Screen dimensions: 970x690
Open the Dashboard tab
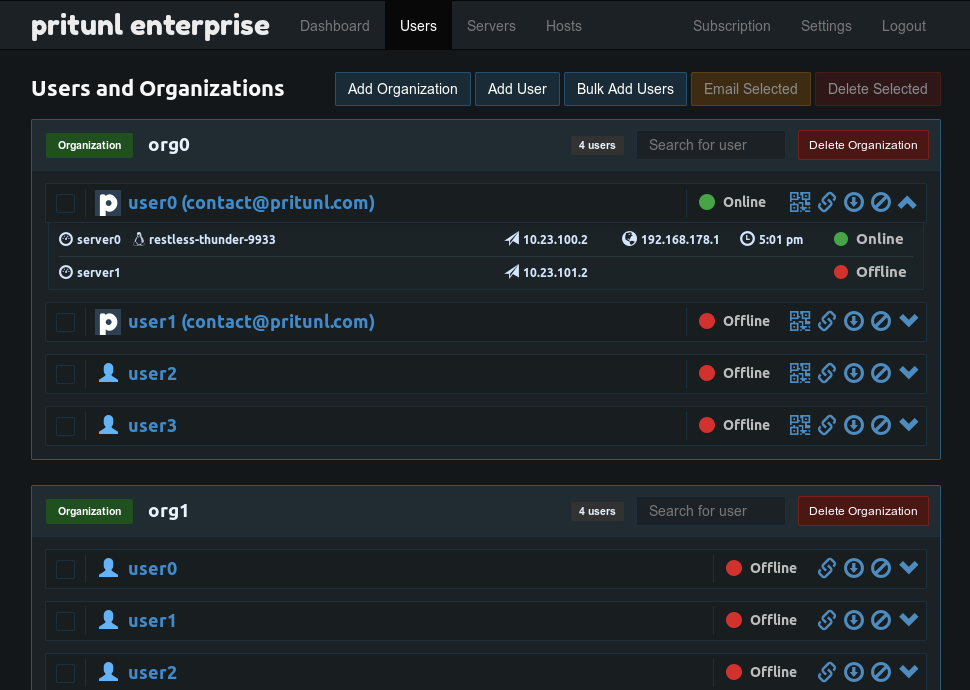click(x=335, y=25)
